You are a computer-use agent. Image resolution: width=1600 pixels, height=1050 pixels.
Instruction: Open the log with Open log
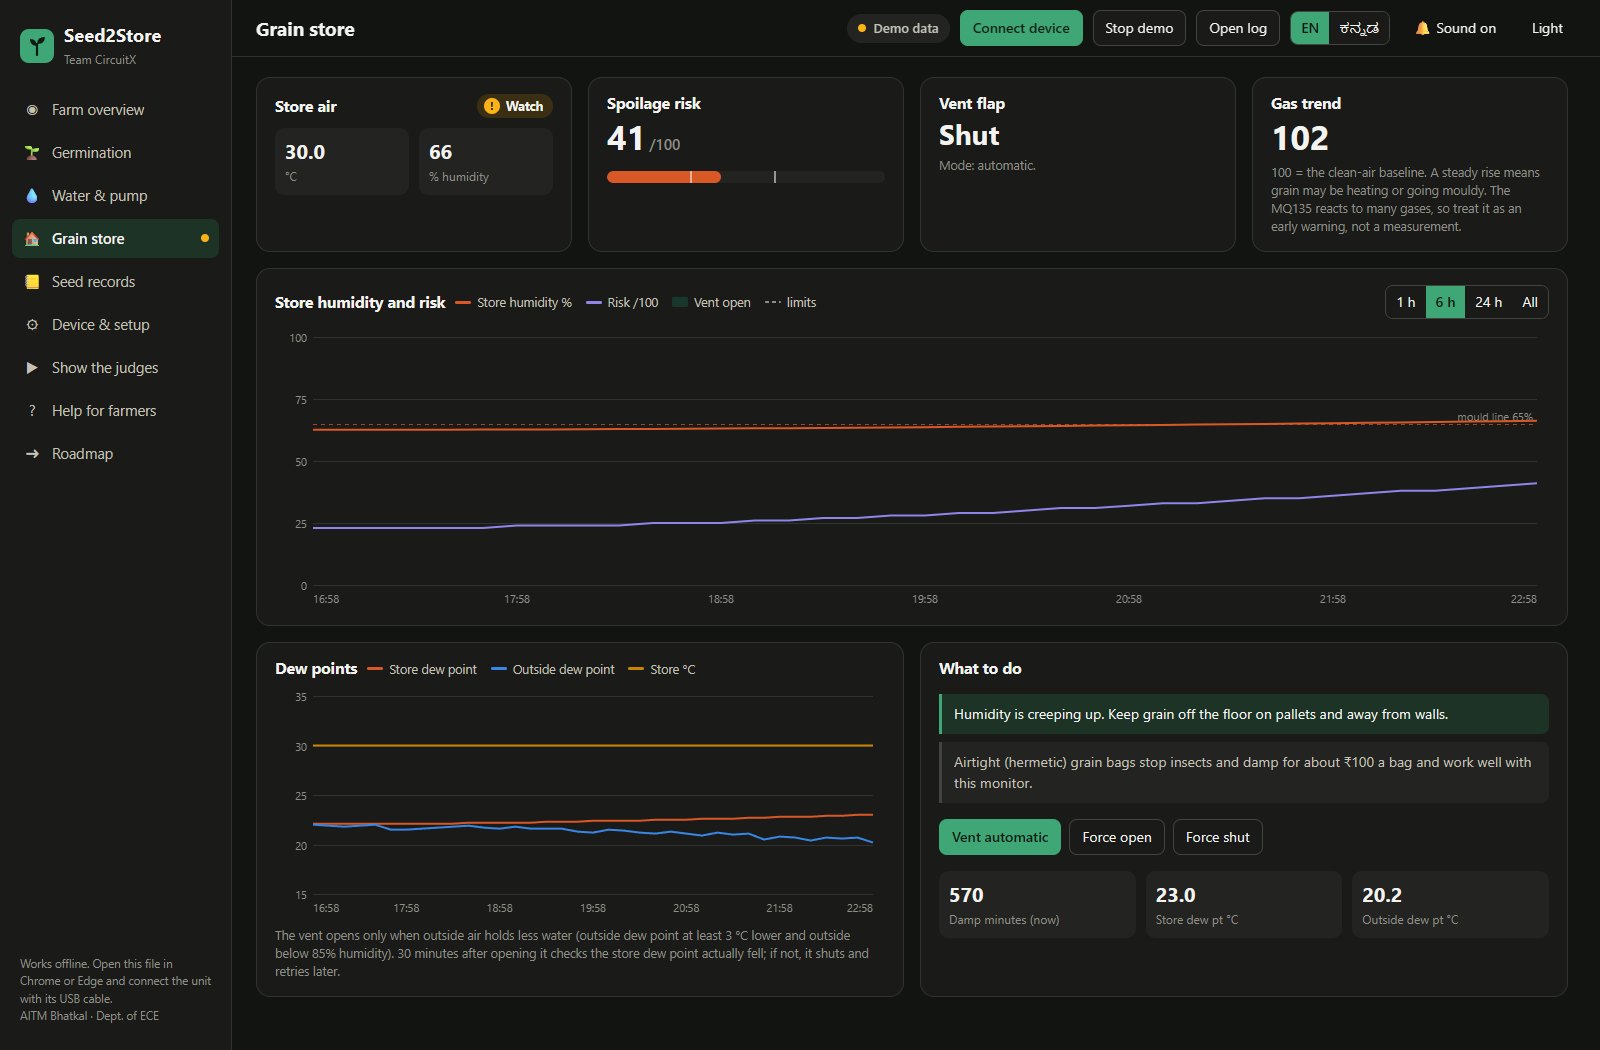tap(1238, 28)
